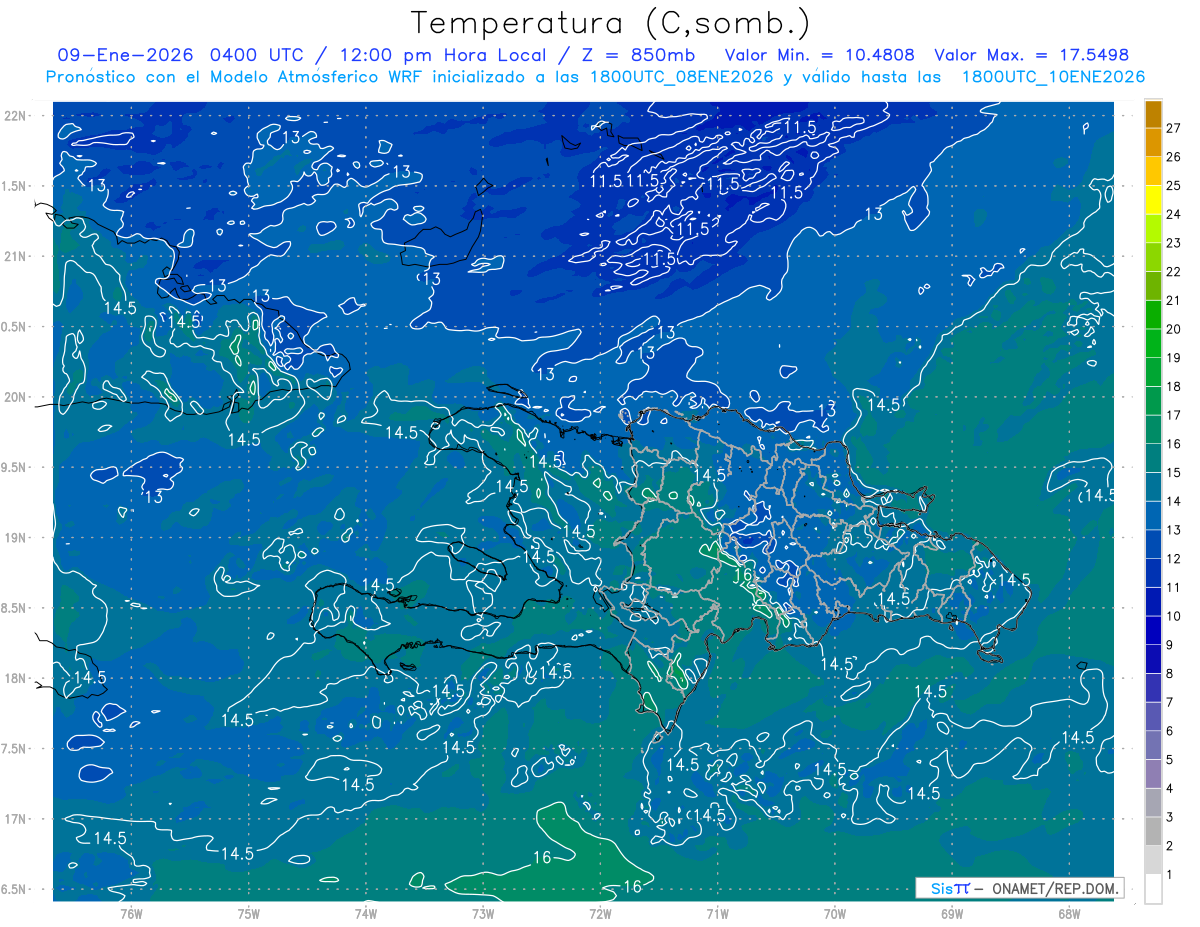The image size is (1200, 927).
Task: Click the title "Temperatura (C,somb.)"
Action: tap(611, 23)
